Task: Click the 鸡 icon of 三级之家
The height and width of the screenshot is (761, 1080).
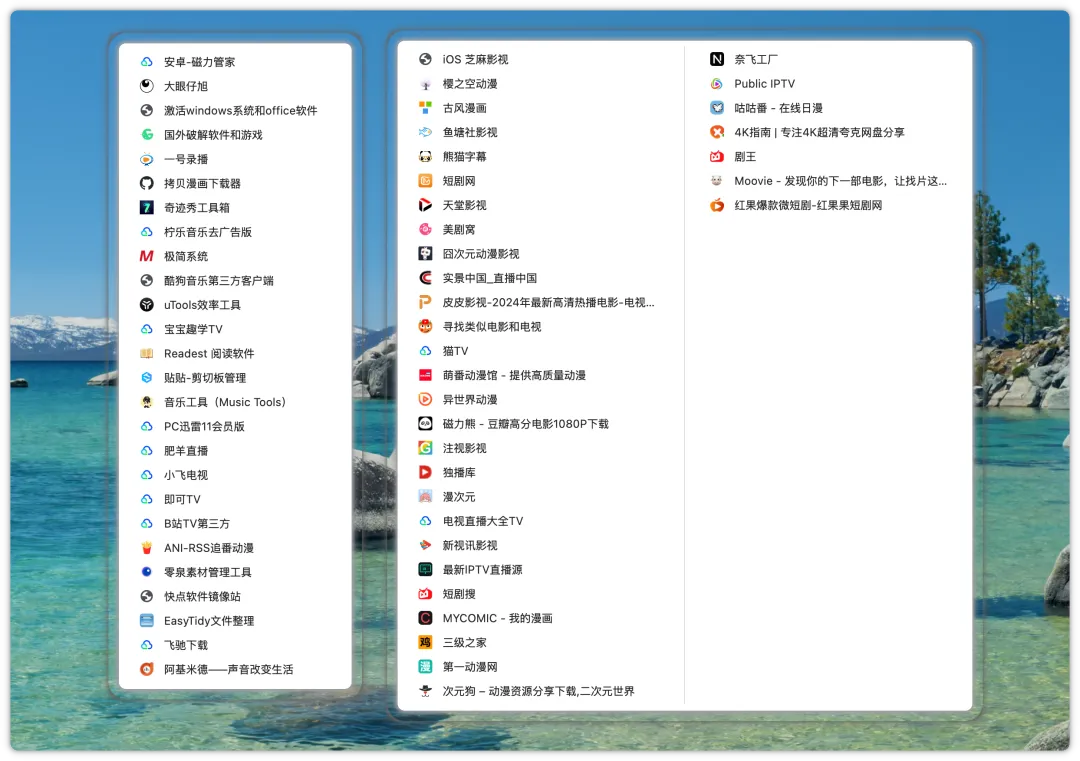Action: point(426,643)
